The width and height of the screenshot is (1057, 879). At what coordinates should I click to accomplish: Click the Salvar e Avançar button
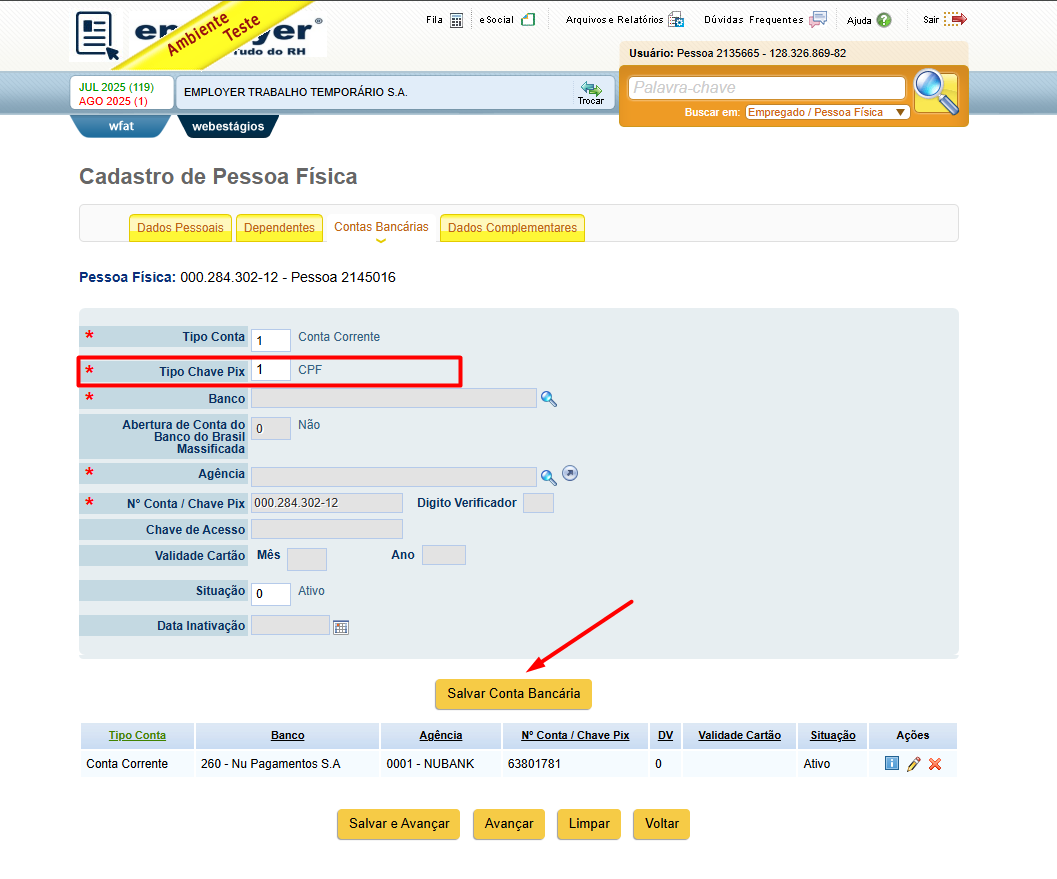tap(398, 824)
